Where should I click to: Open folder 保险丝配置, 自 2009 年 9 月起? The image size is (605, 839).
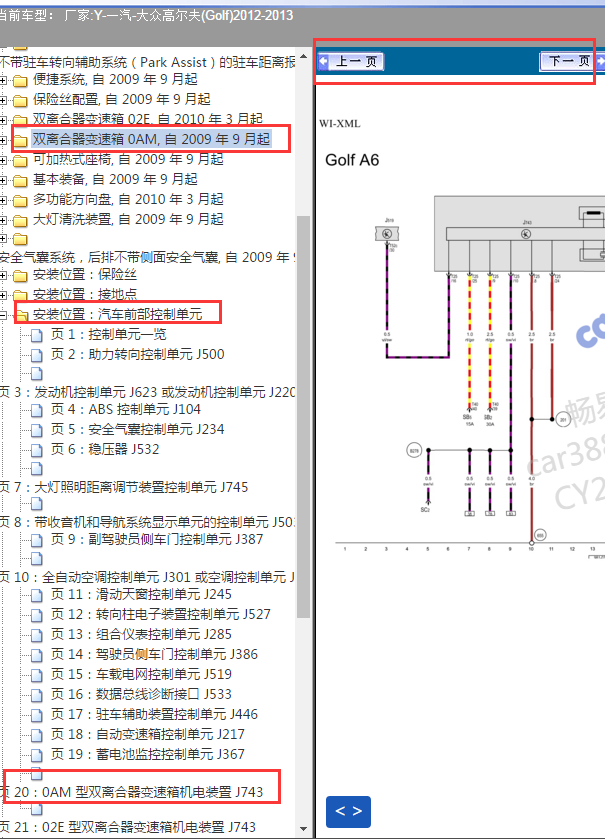(121, 99)
